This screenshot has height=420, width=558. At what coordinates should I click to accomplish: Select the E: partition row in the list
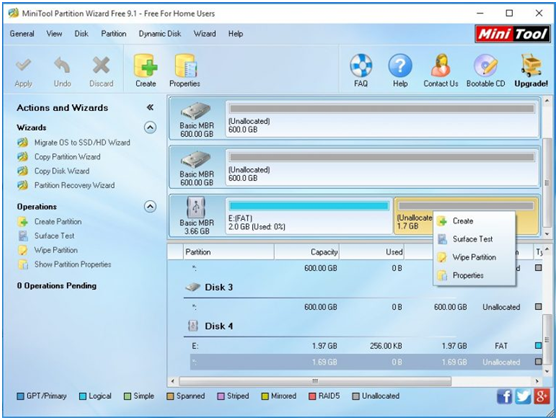click(x=366, y=346)
